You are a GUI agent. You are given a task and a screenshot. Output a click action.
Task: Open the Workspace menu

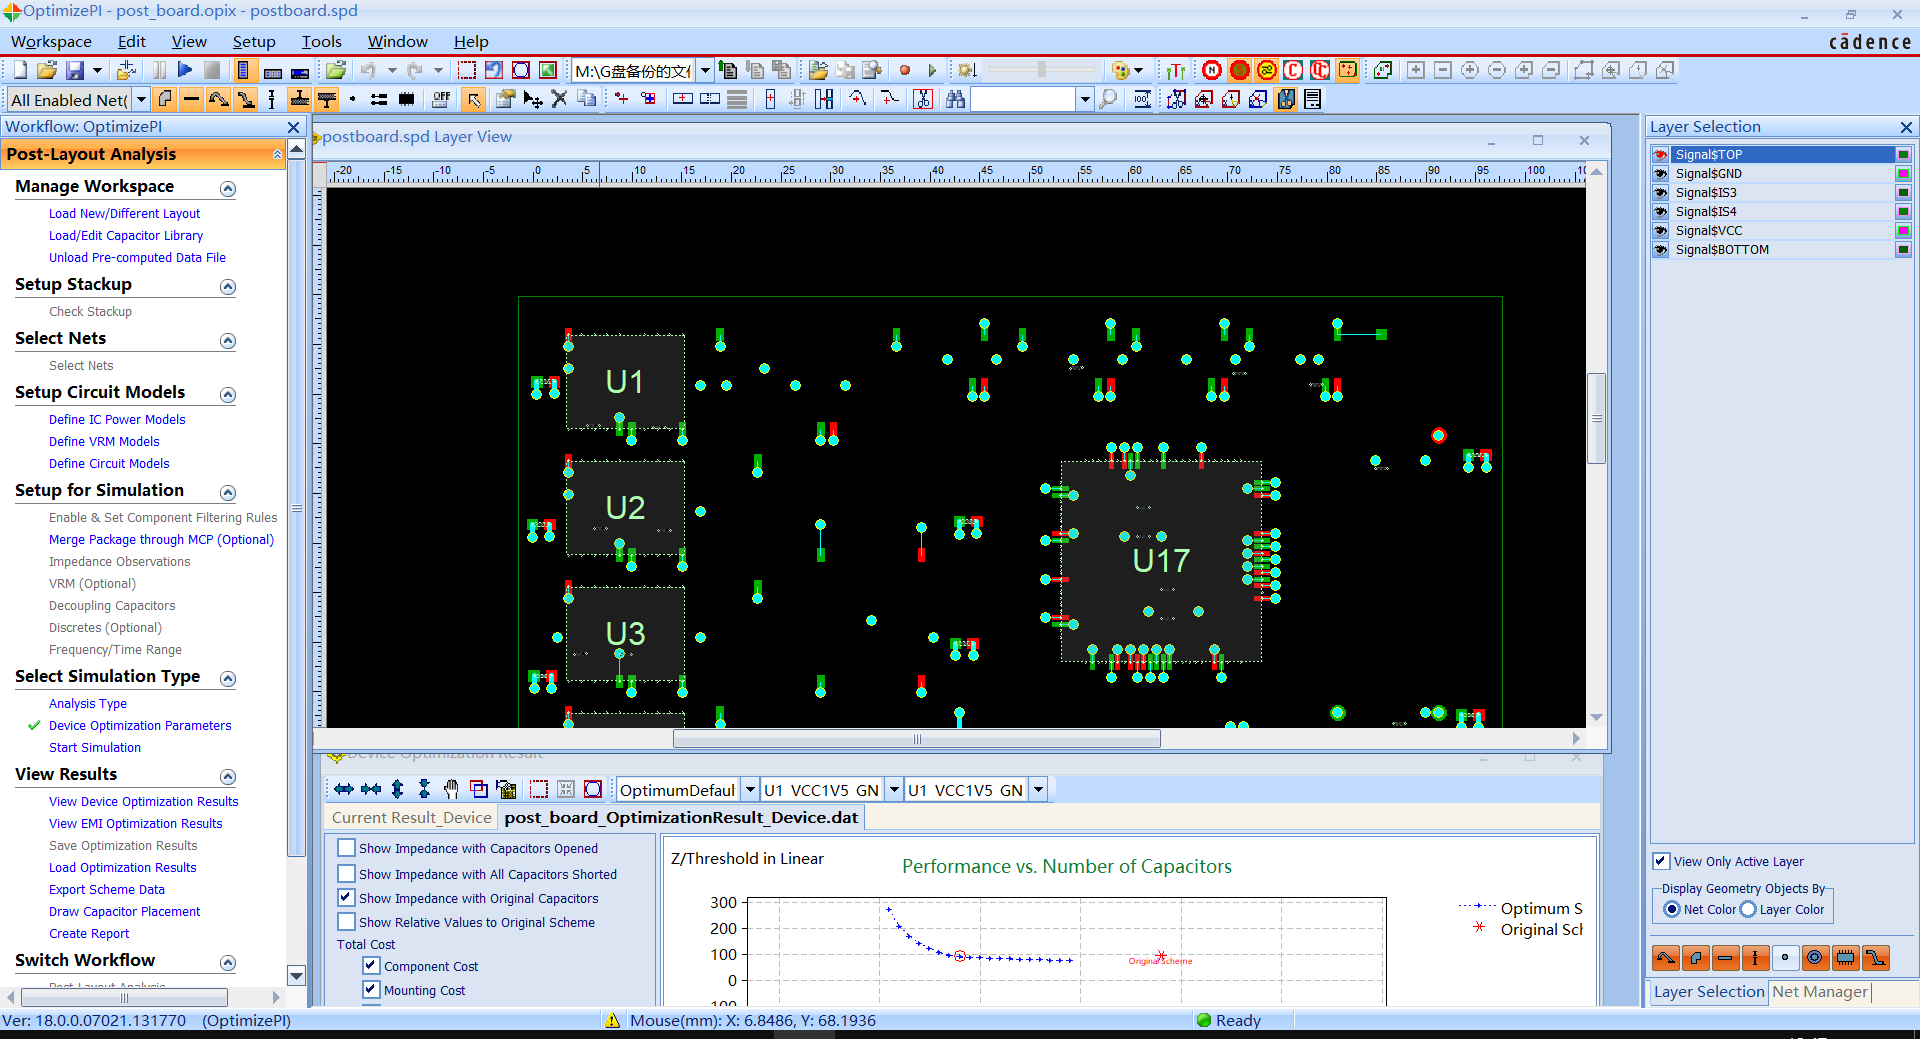pyautogui.click(x=51, y=41)
